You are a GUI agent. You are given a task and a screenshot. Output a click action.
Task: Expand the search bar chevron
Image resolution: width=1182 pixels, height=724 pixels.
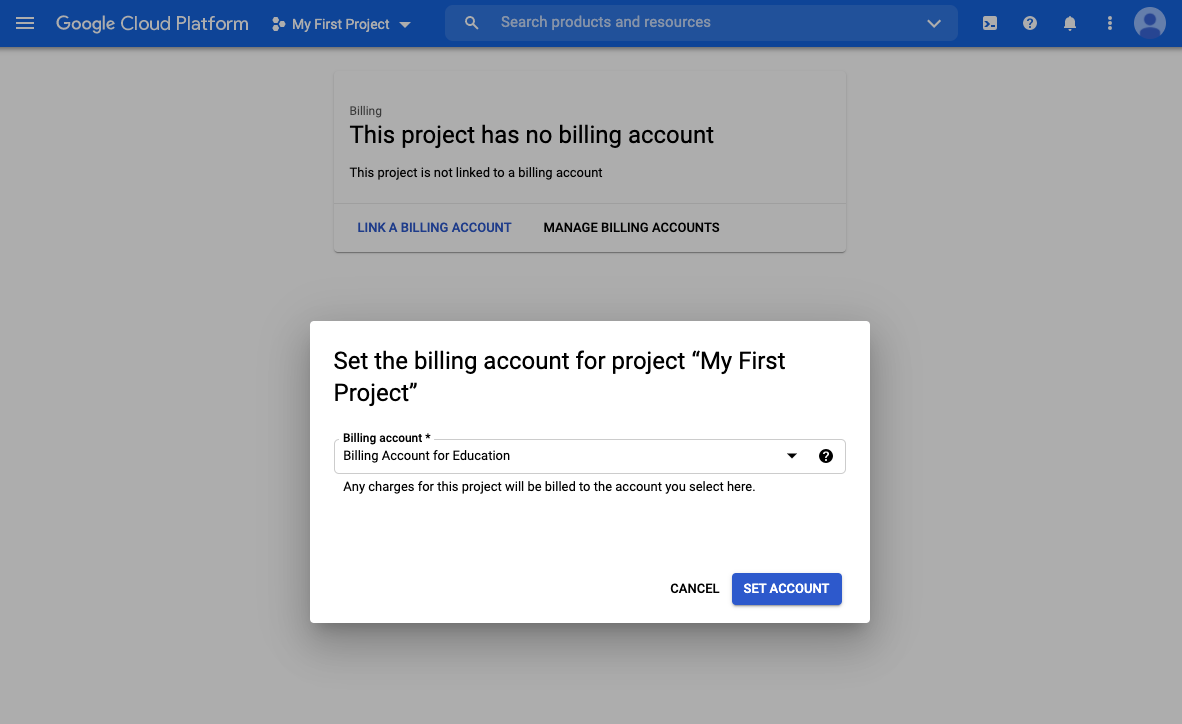click(x=934, y=23)
